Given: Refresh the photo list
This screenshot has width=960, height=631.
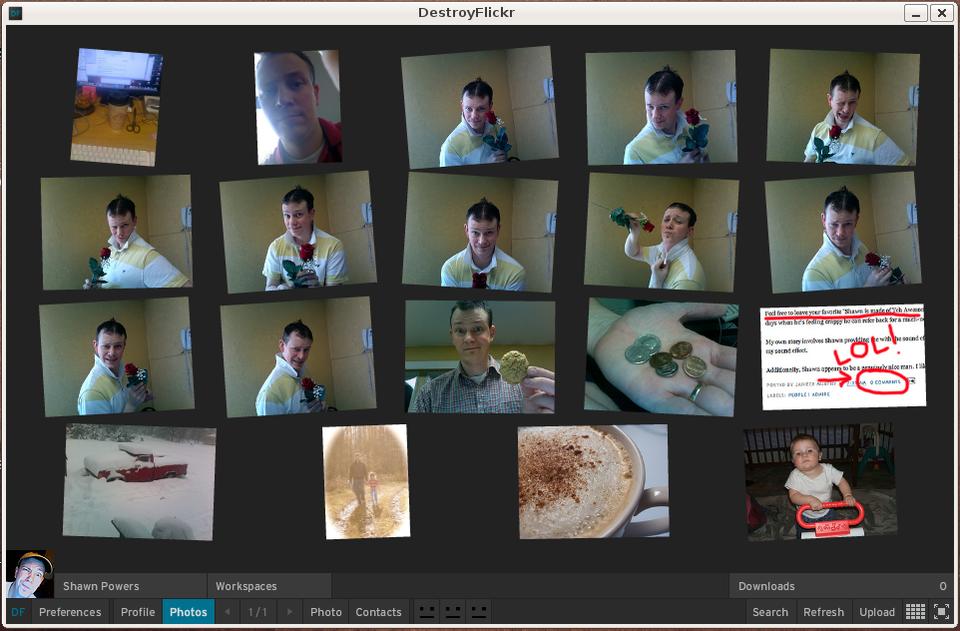Looking at the screenshot, I should [823, 612].
